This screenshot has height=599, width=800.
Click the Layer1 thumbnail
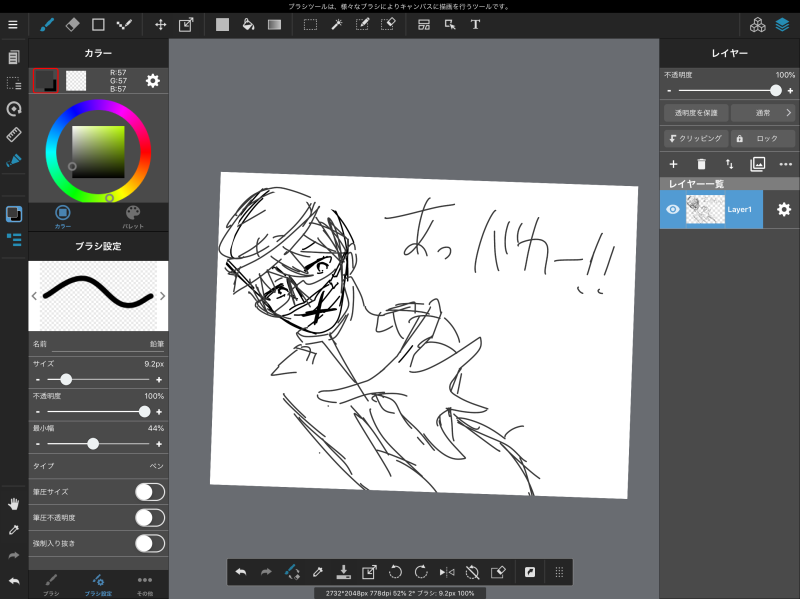pos(705,209)
